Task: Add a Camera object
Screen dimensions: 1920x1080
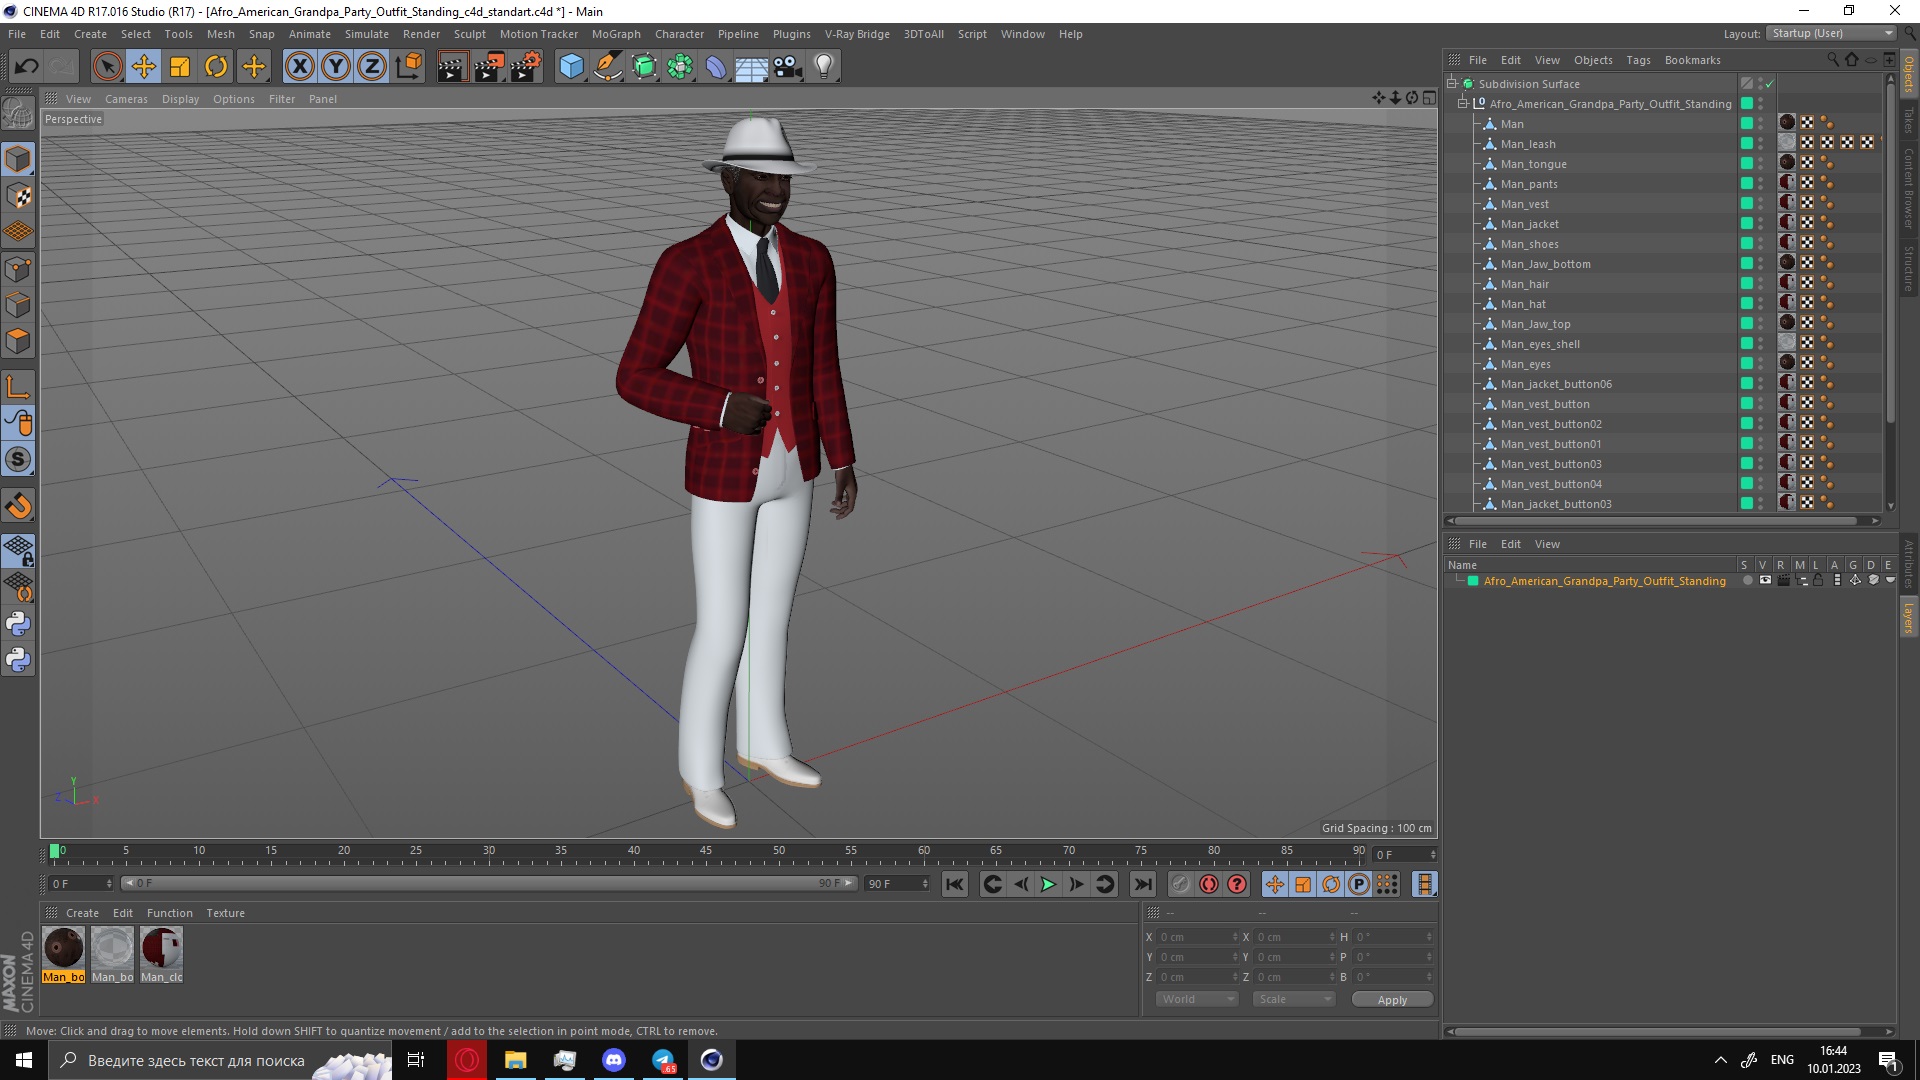Action: tap(788, 67)
